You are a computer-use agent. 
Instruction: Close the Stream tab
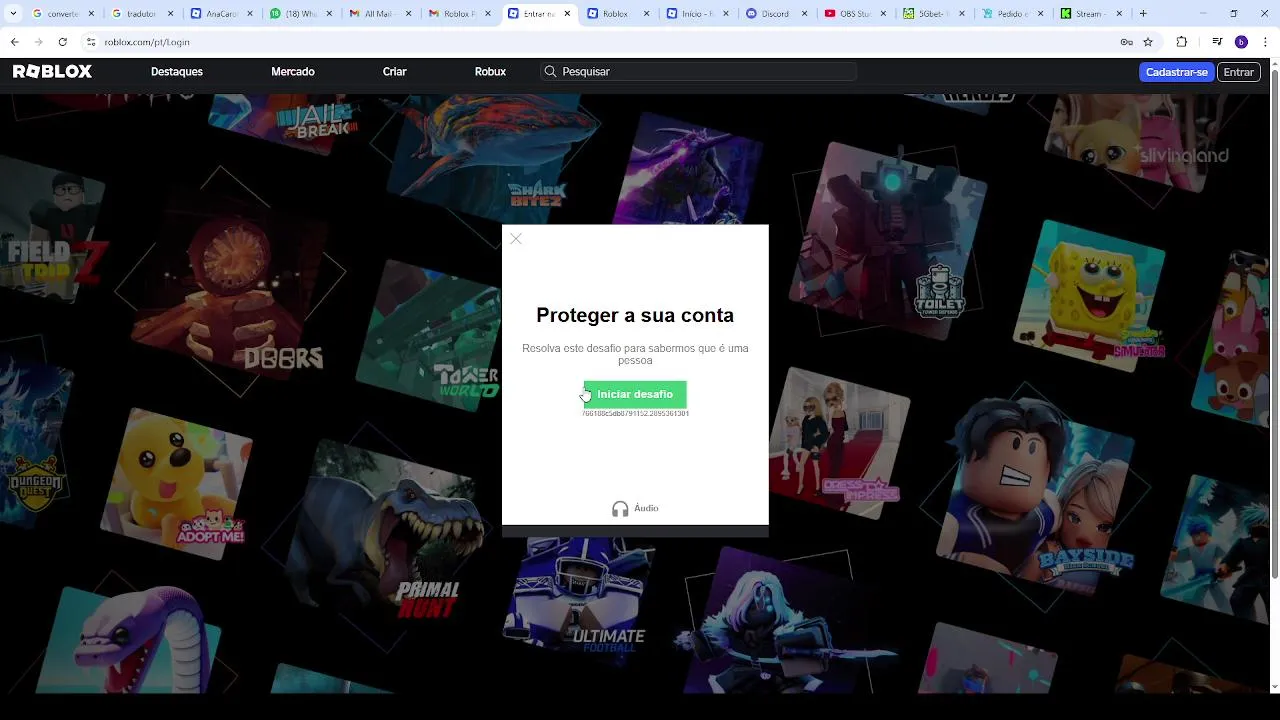[x=1119, y=14]
